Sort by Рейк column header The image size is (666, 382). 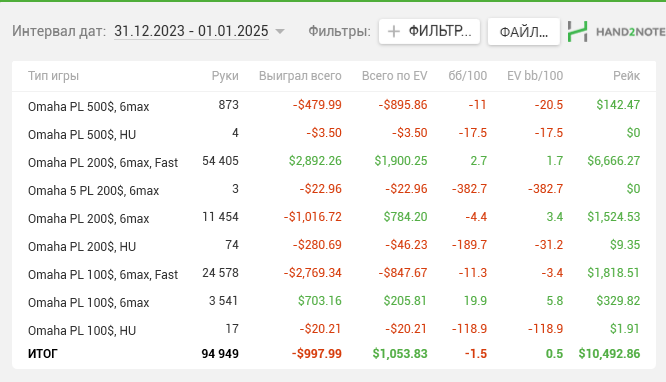[626, 76]
